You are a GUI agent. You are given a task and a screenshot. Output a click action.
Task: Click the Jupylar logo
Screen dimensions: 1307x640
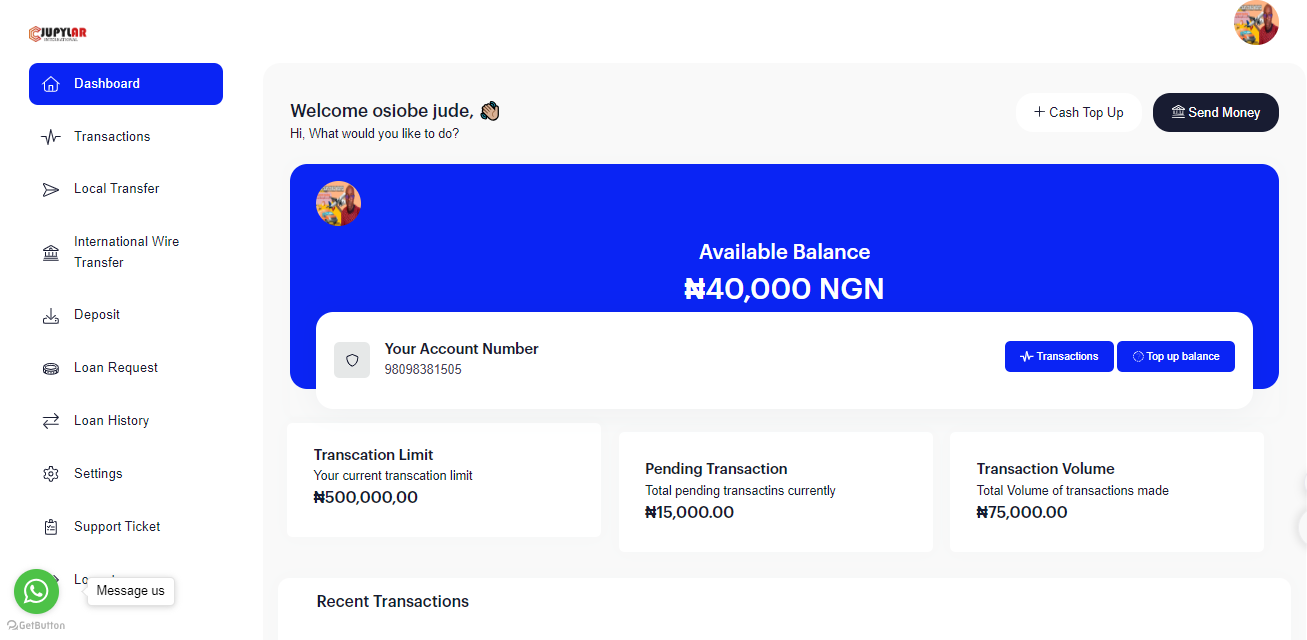pos(58,33)
